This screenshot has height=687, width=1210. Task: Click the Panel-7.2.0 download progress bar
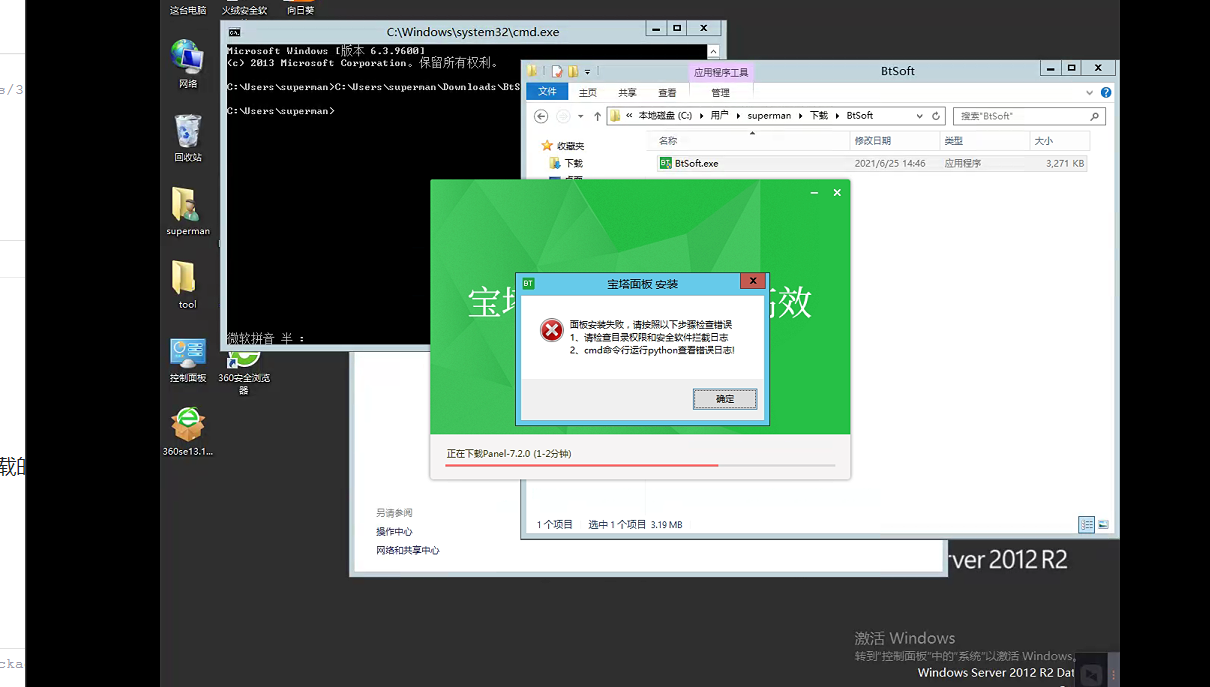640,465
